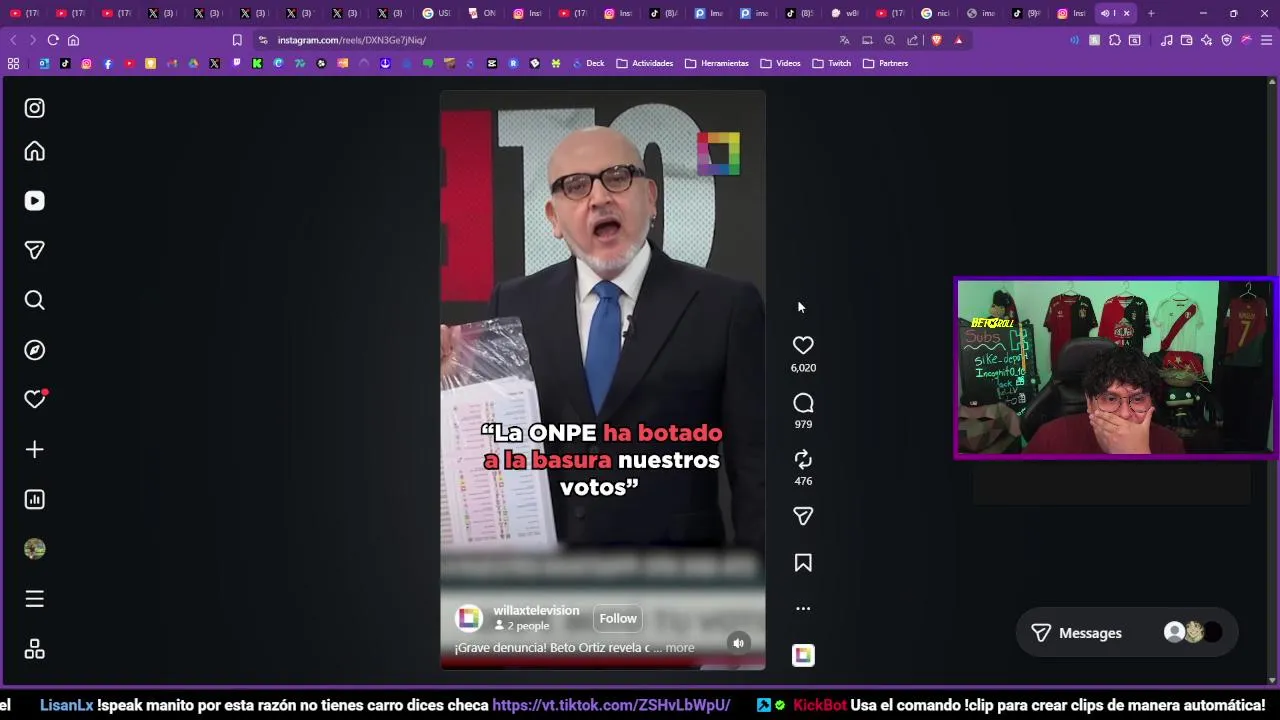The image size is (1280, 720).
Task: Translate page via address bar icon
Action: coord(845,40)
